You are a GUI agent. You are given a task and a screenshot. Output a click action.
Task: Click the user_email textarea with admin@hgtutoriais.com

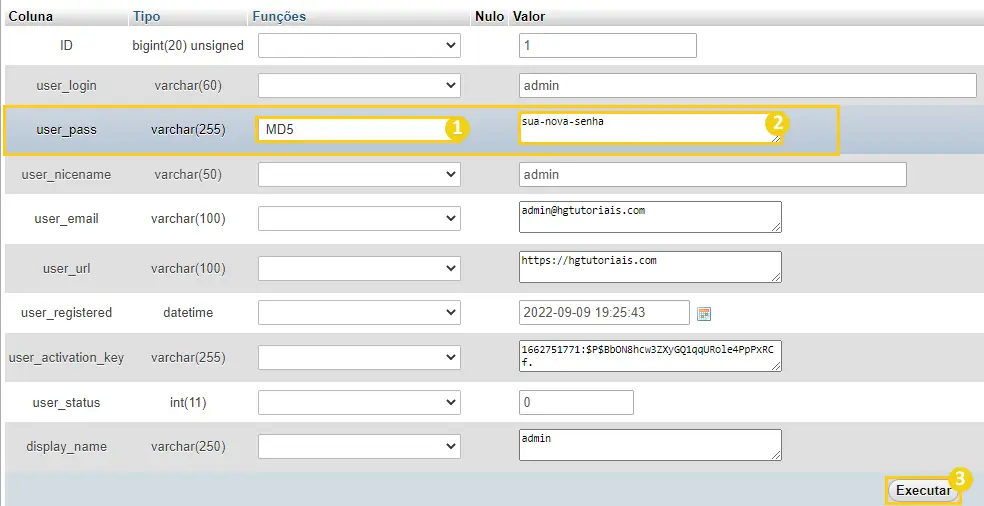650,217
